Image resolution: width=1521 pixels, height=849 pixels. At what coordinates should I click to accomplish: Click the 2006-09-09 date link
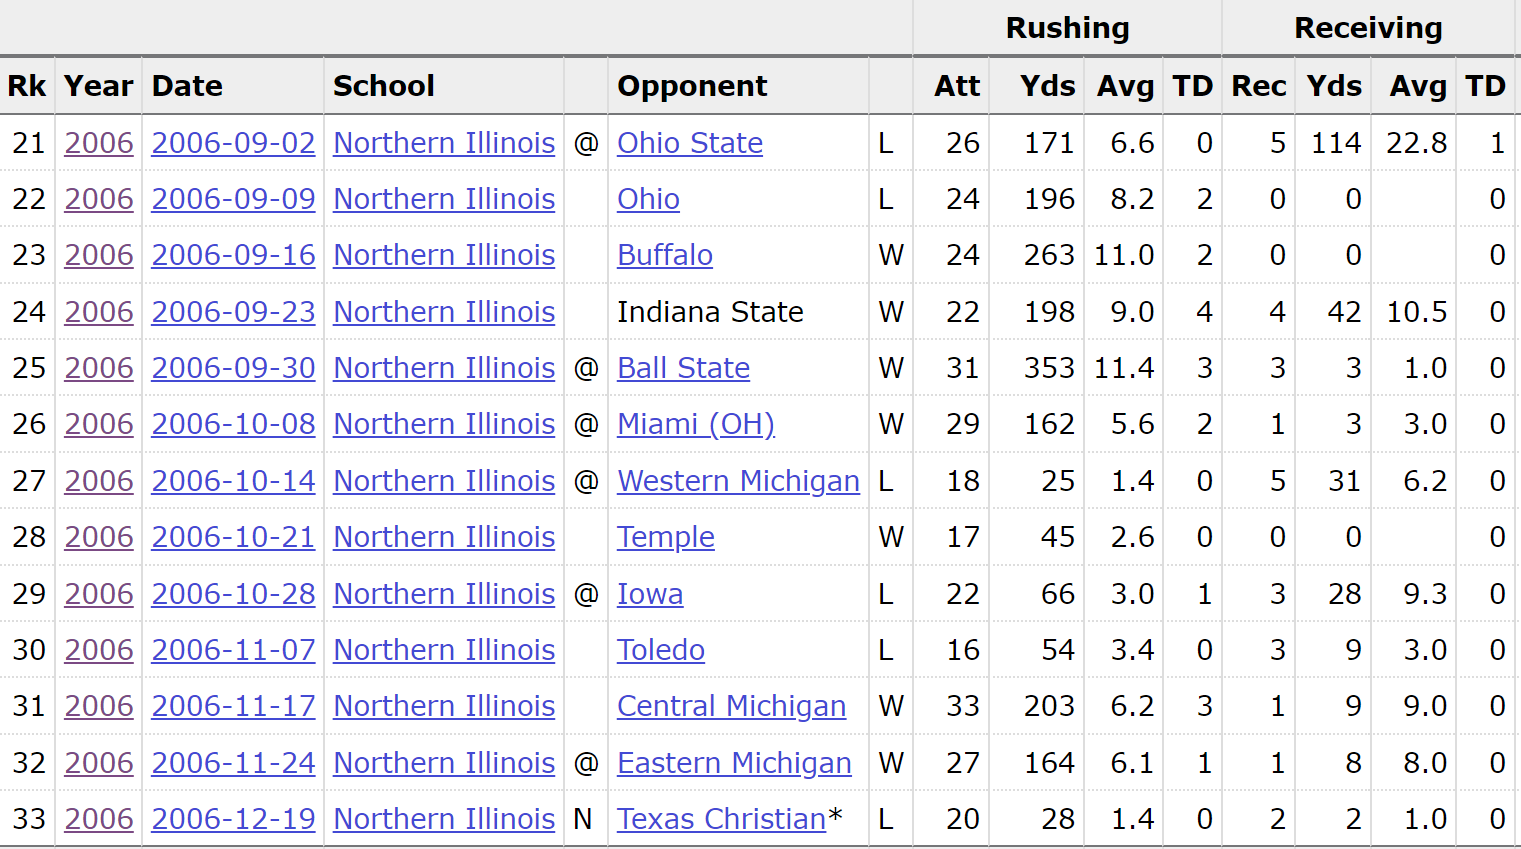click(233, 199)
